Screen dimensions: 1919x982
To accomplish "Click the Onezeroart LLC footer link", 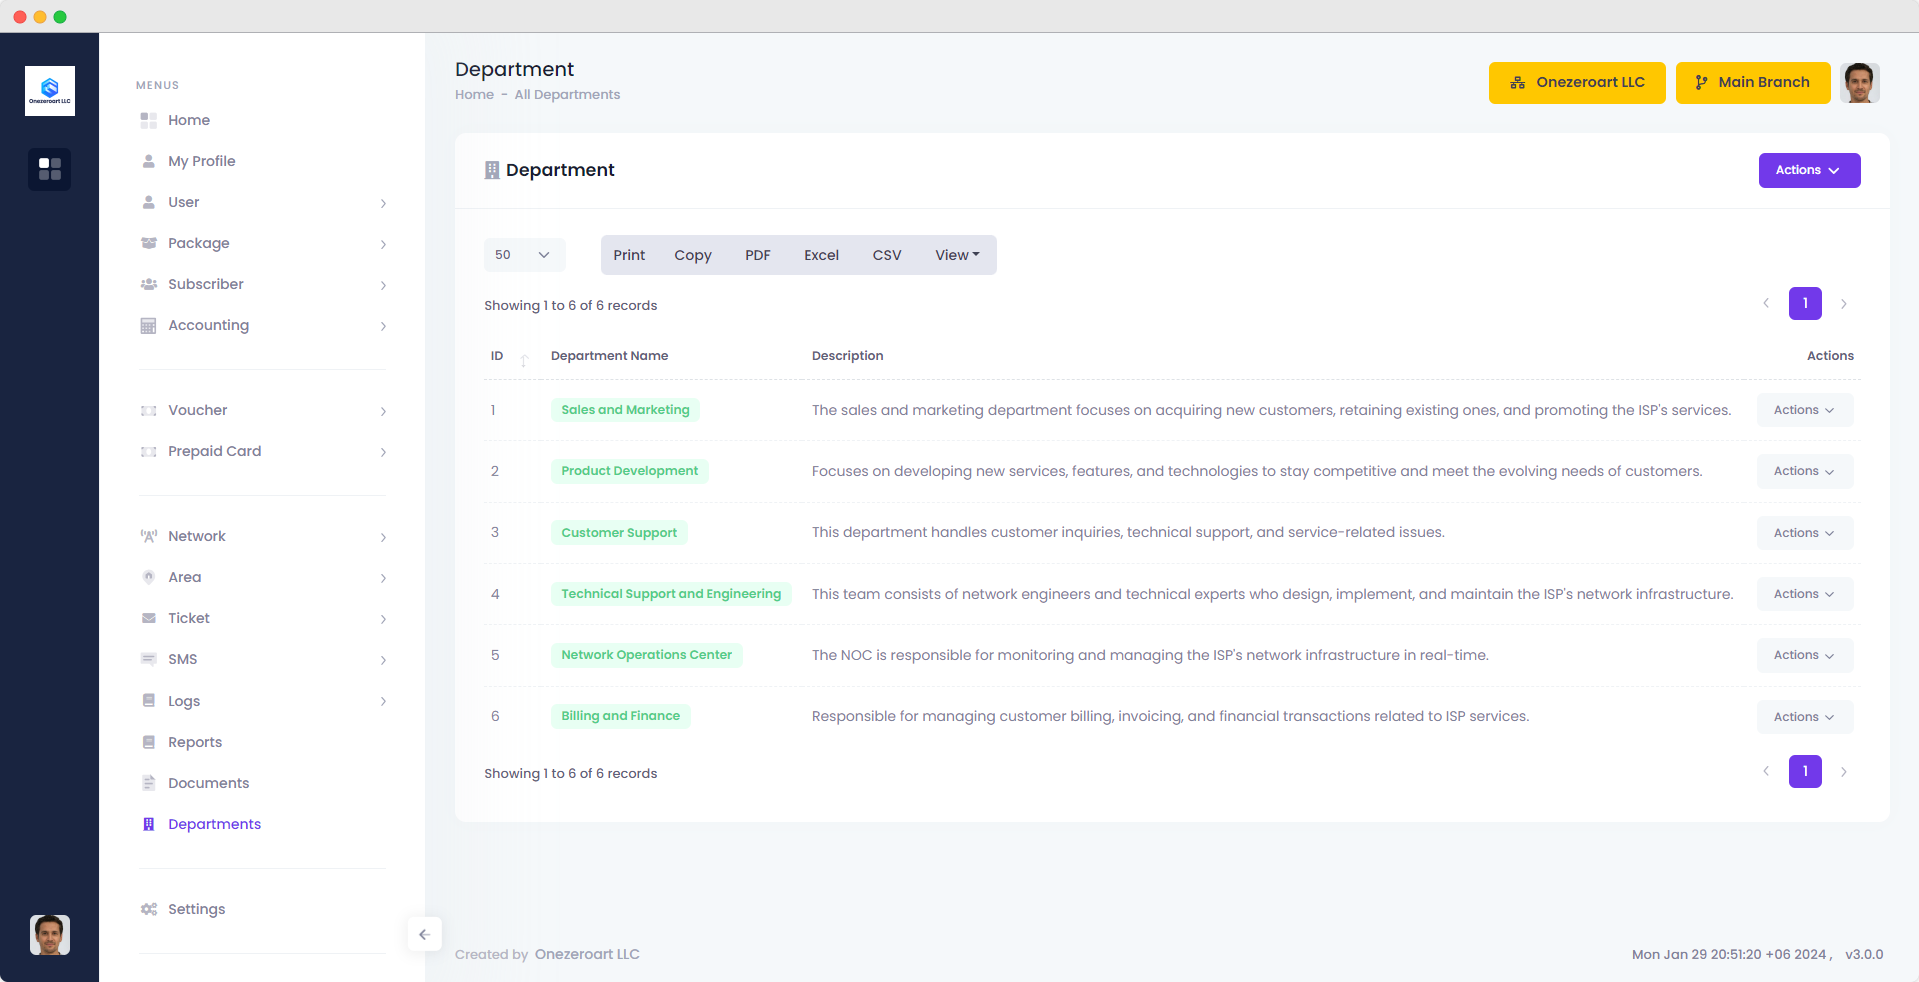I will pos(587,954).
